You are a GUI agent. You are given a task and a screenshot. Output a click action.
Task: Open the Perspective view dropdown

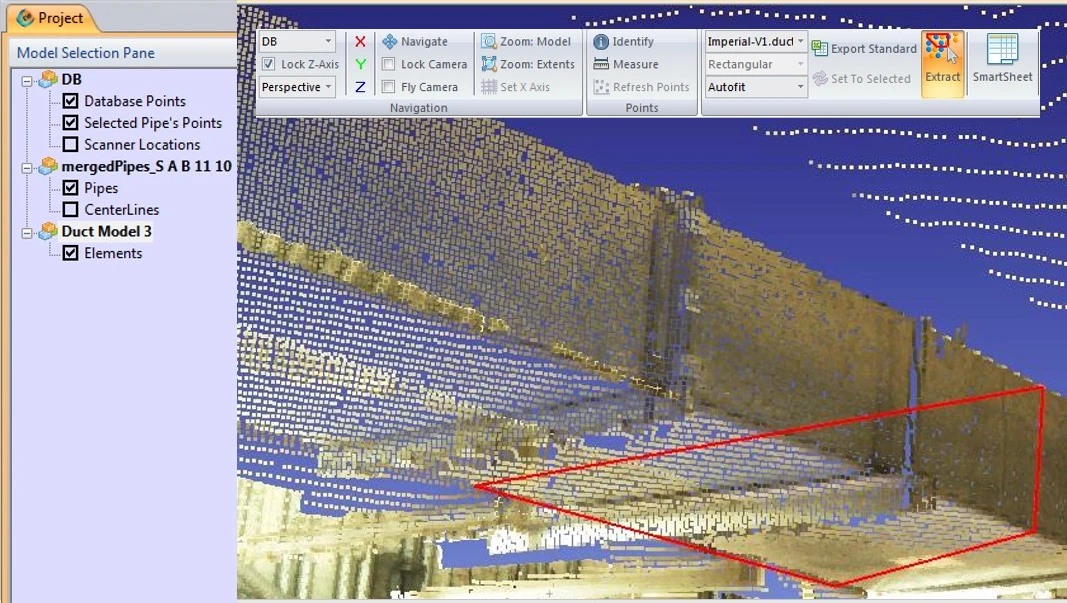(x=297, y=87)
